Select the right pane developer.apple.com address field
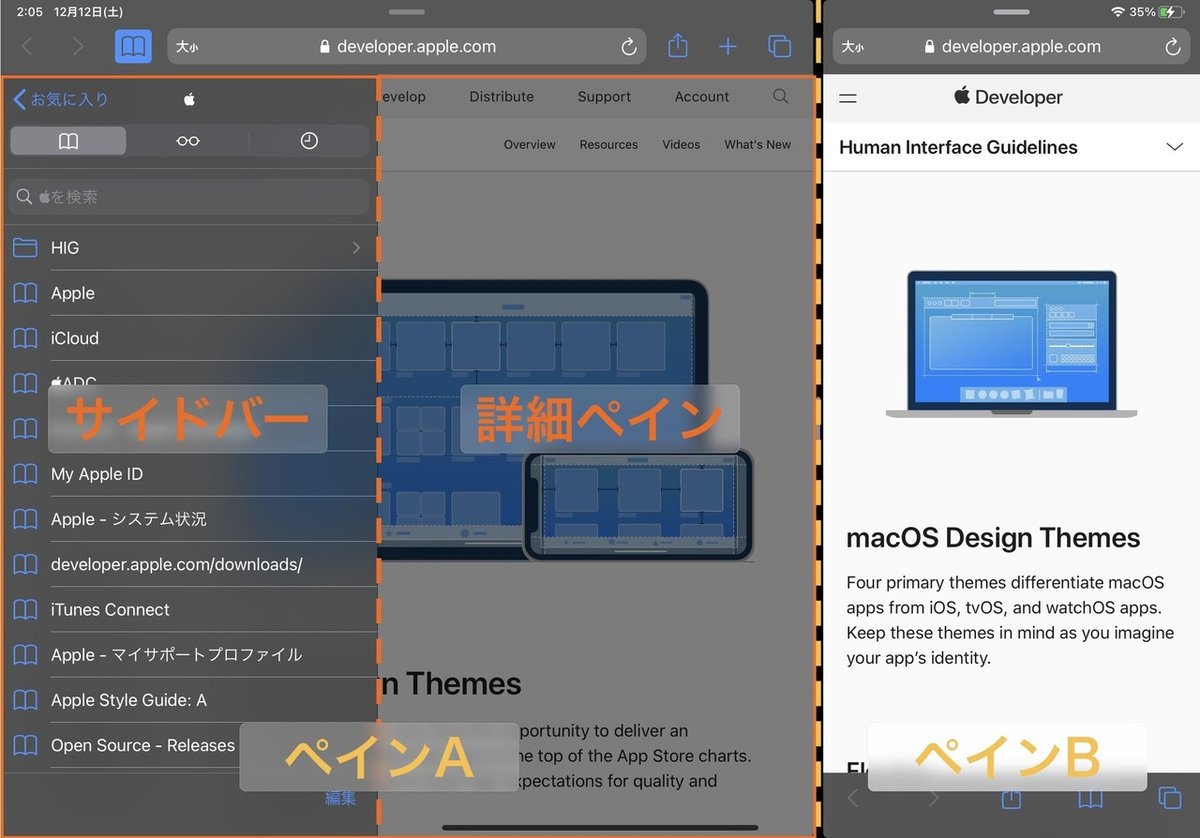Viewport: 1200px width, 838px height. 1011,47
